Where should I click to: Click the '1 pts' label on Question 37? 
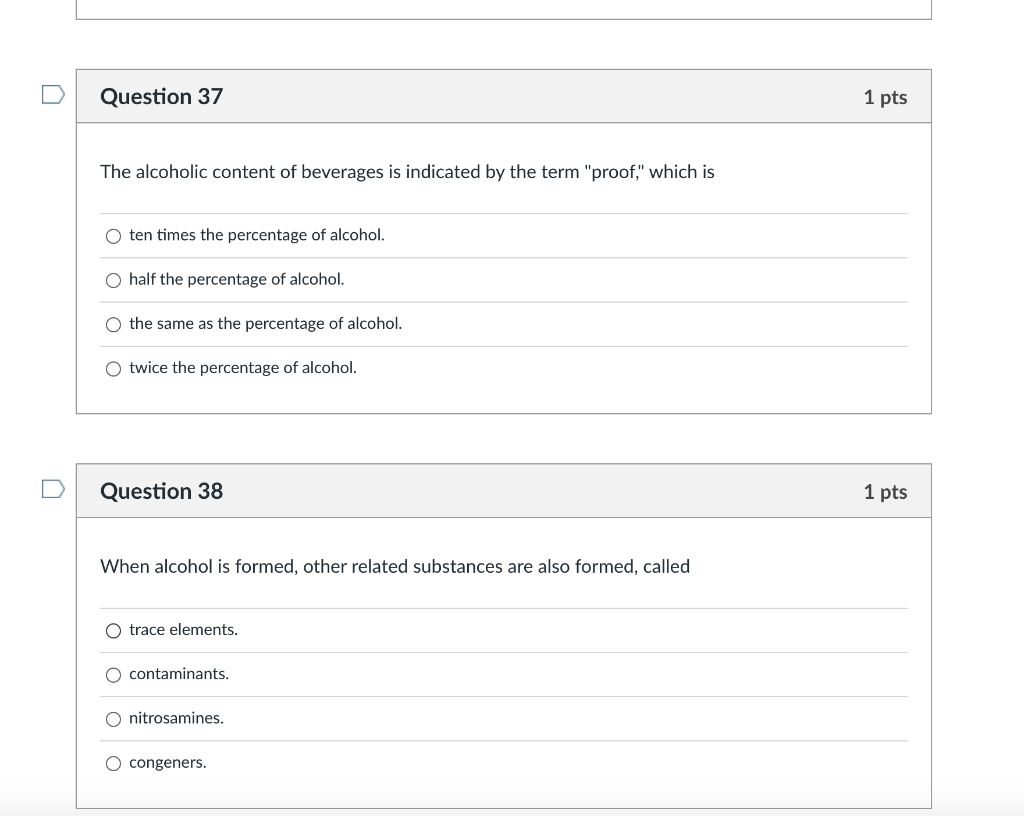click(885, 97)
